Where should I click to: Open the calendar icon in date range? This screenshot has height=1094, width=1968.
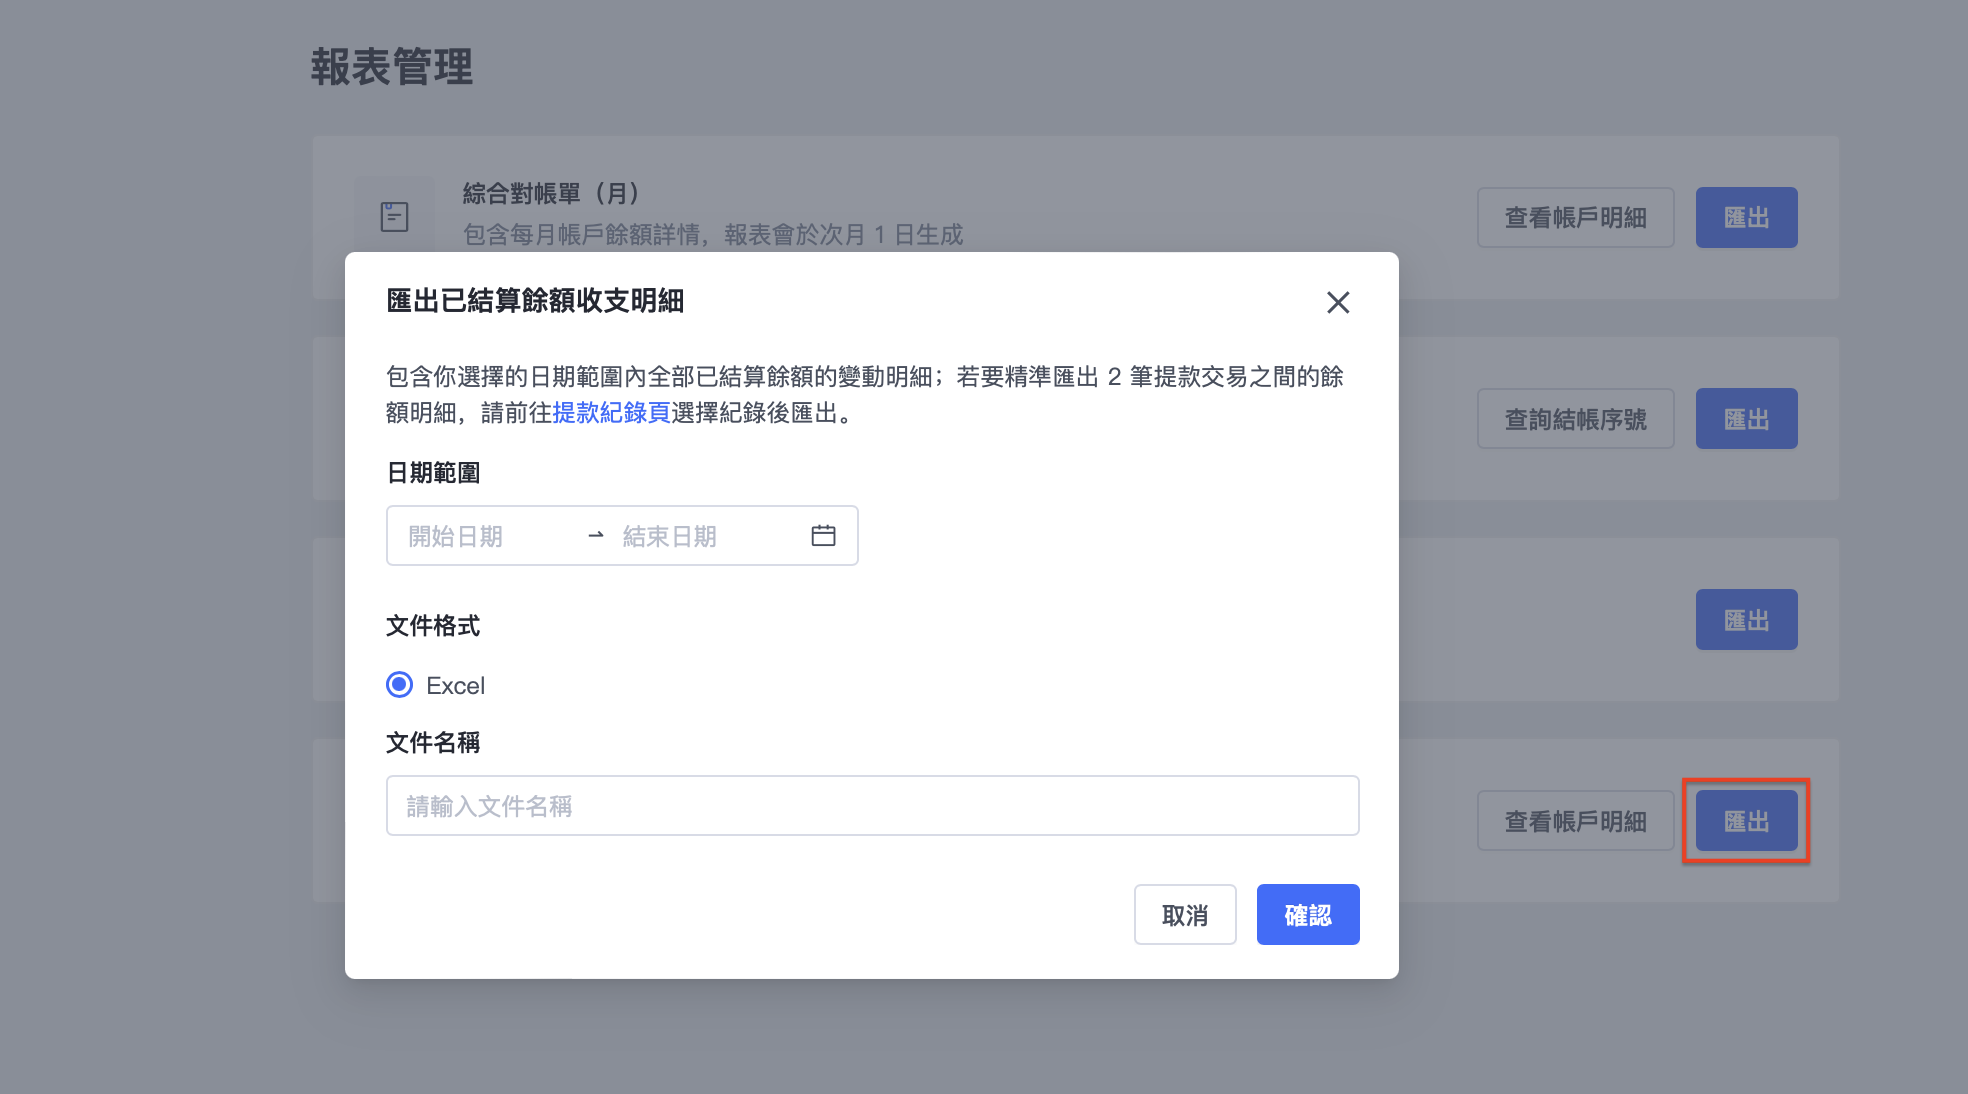click(x=823, y=536)
